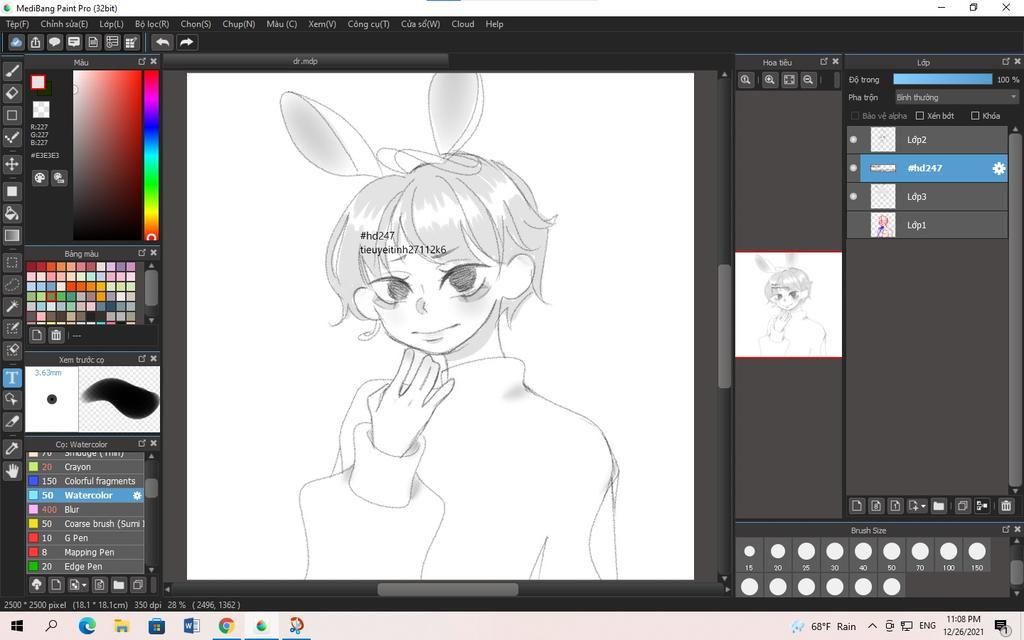The image size is (1024, 640).
Task: Choose brush size 50 preset
Action: pos(891,556)
